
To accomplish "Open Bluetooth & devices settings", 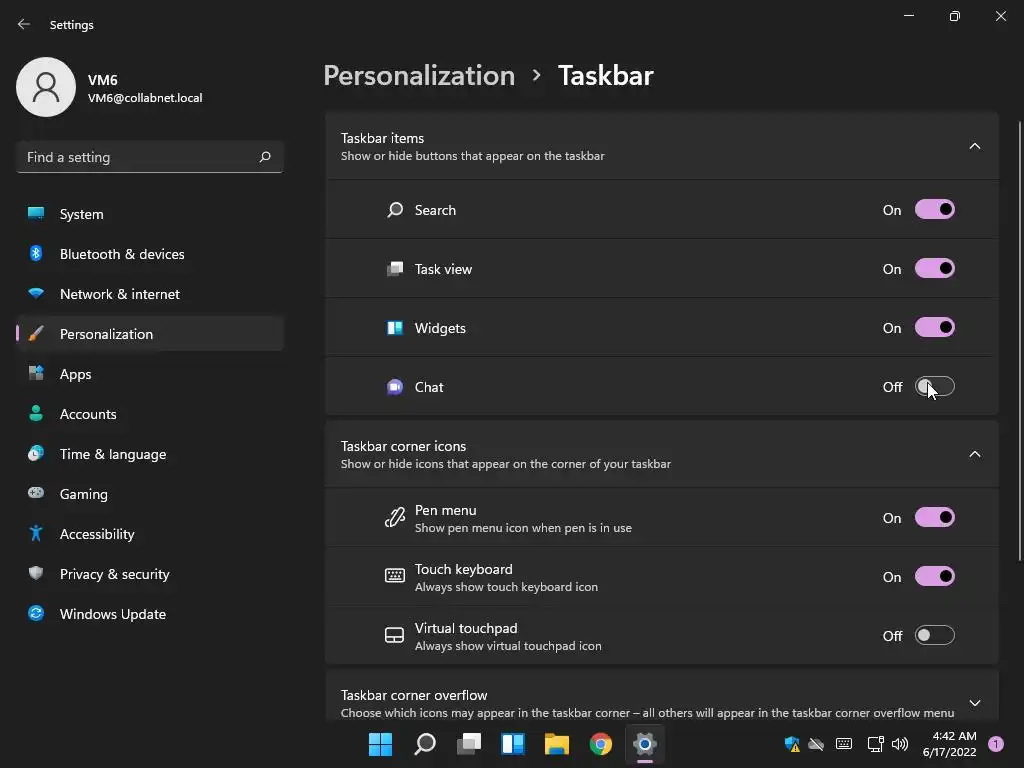I will pyautogui.click(x=150, y=254).
